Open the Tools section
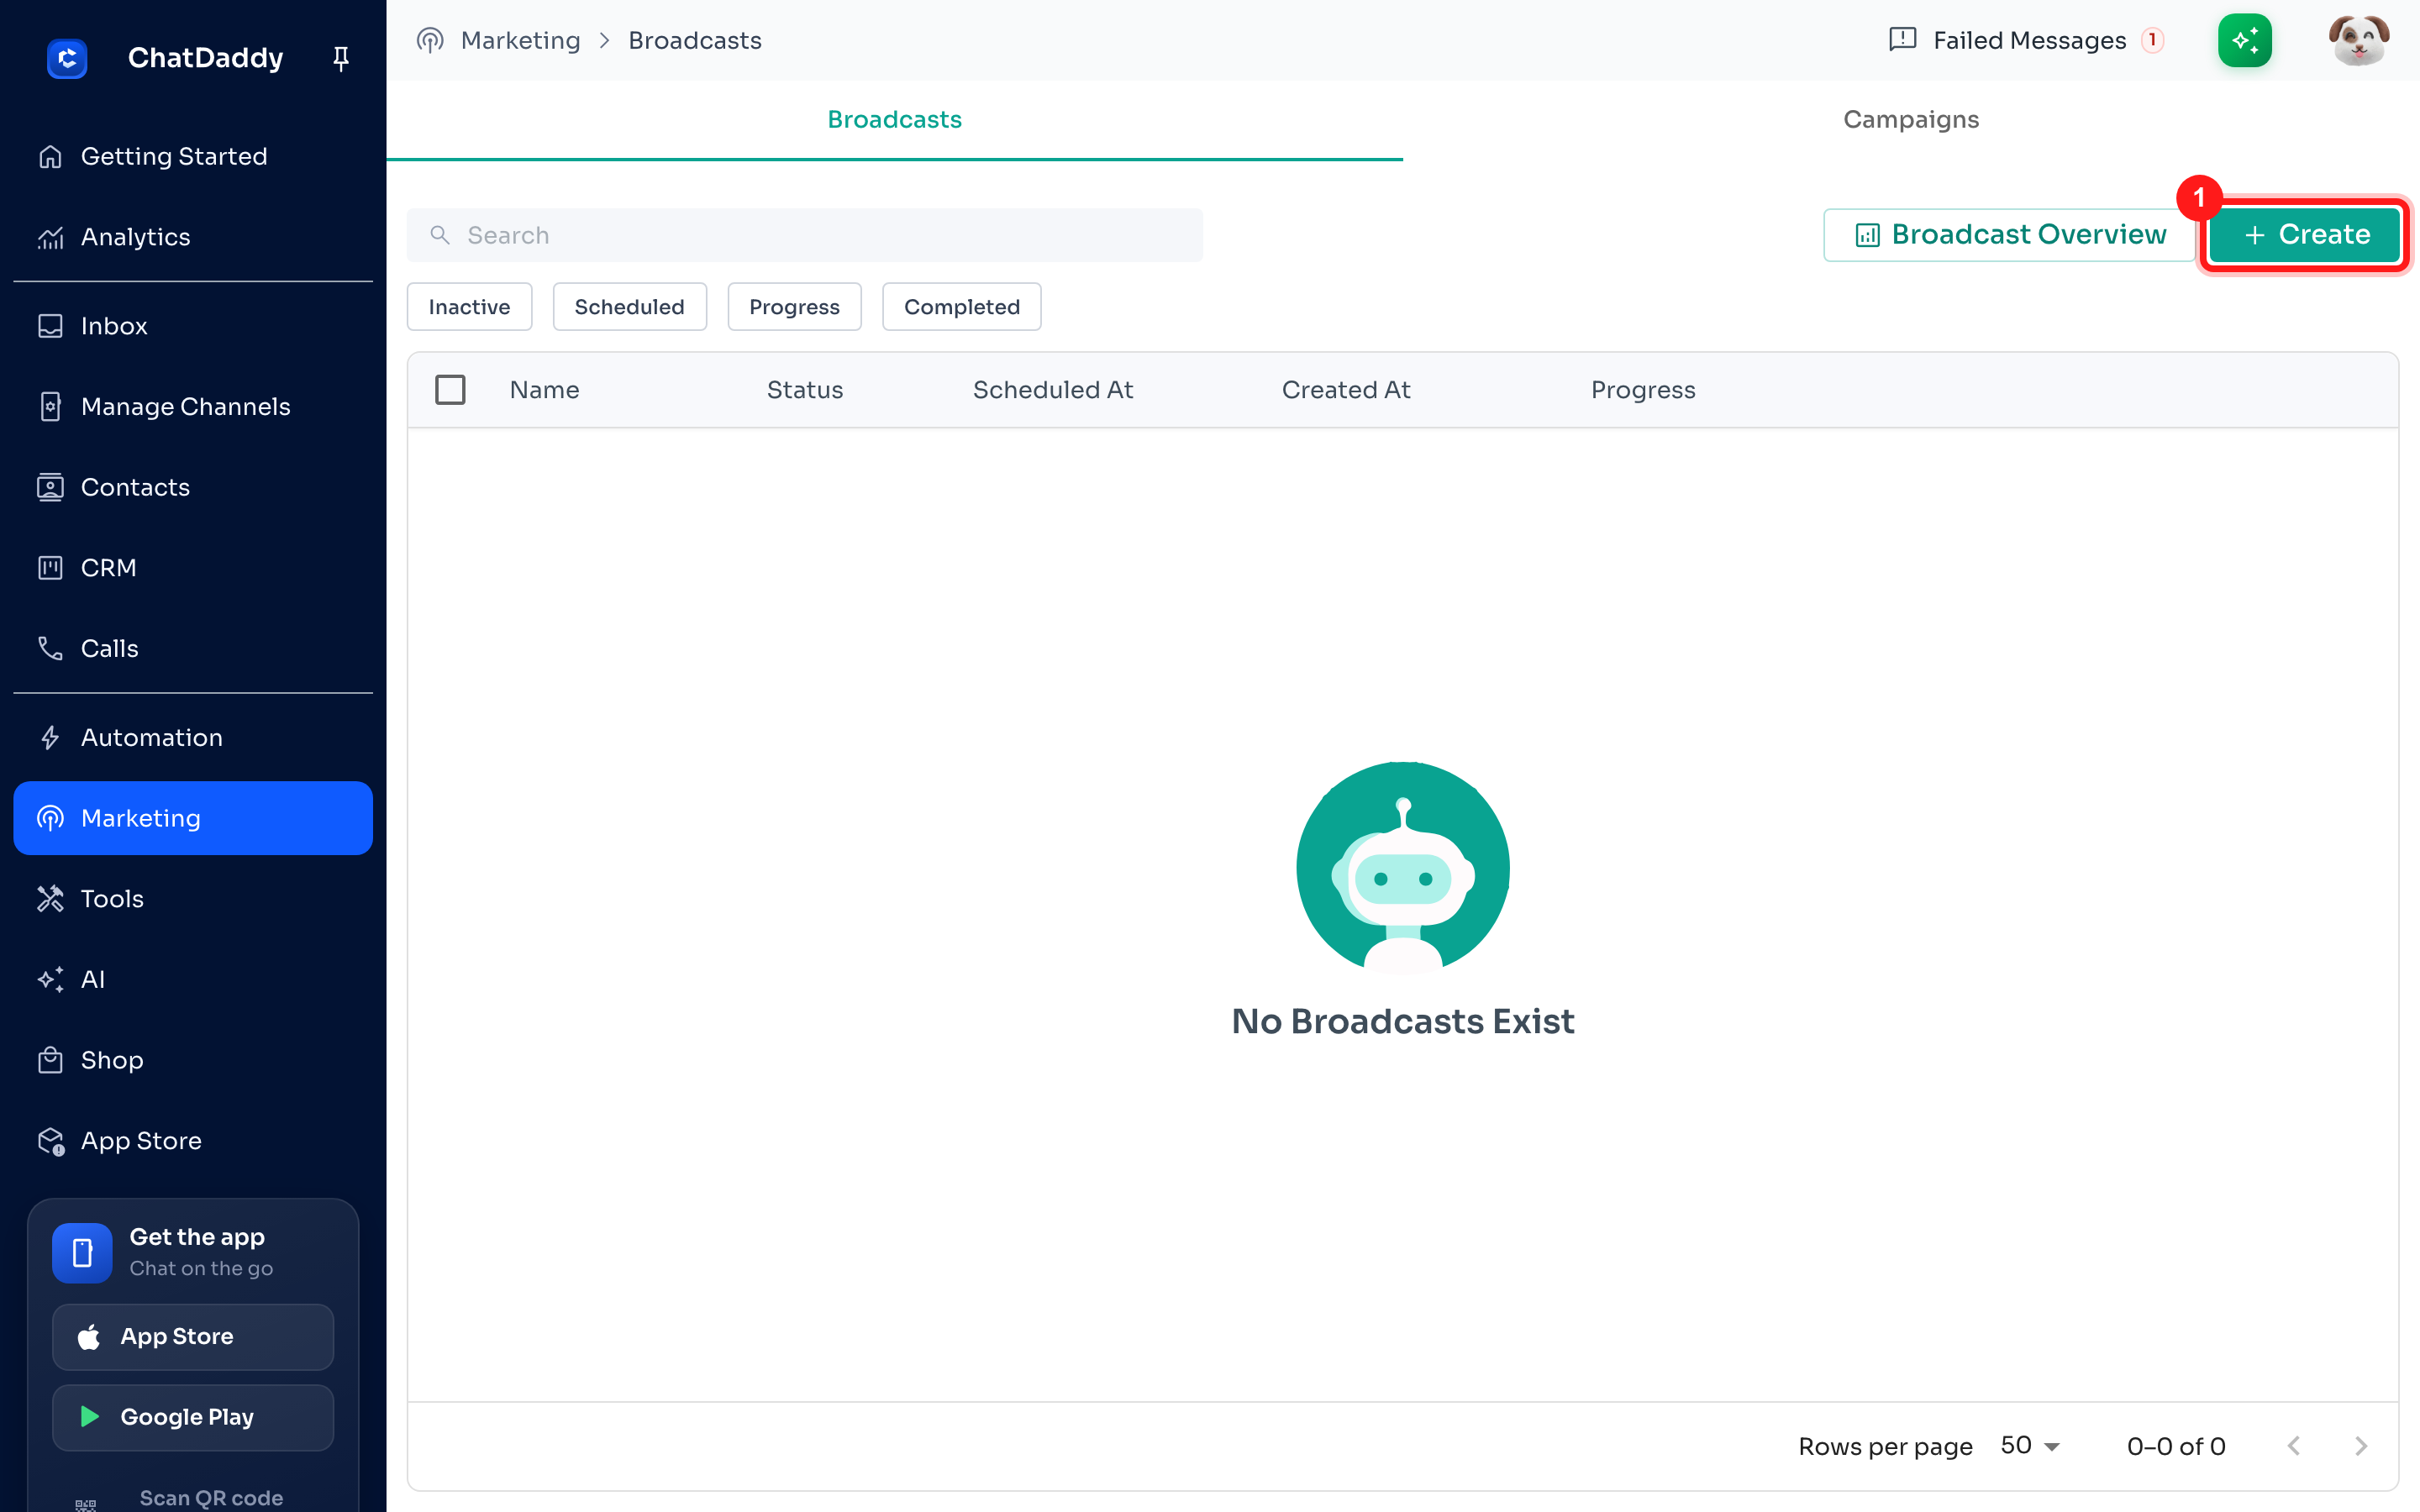Viewport: 2420px width, 1512px height. tap(193, 898)
